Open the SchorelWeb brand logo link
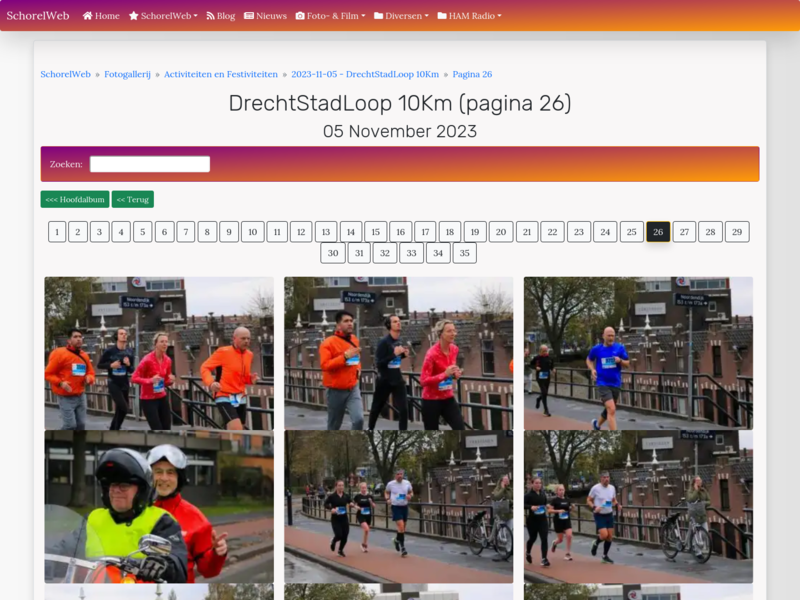 [x=38, y=16]
